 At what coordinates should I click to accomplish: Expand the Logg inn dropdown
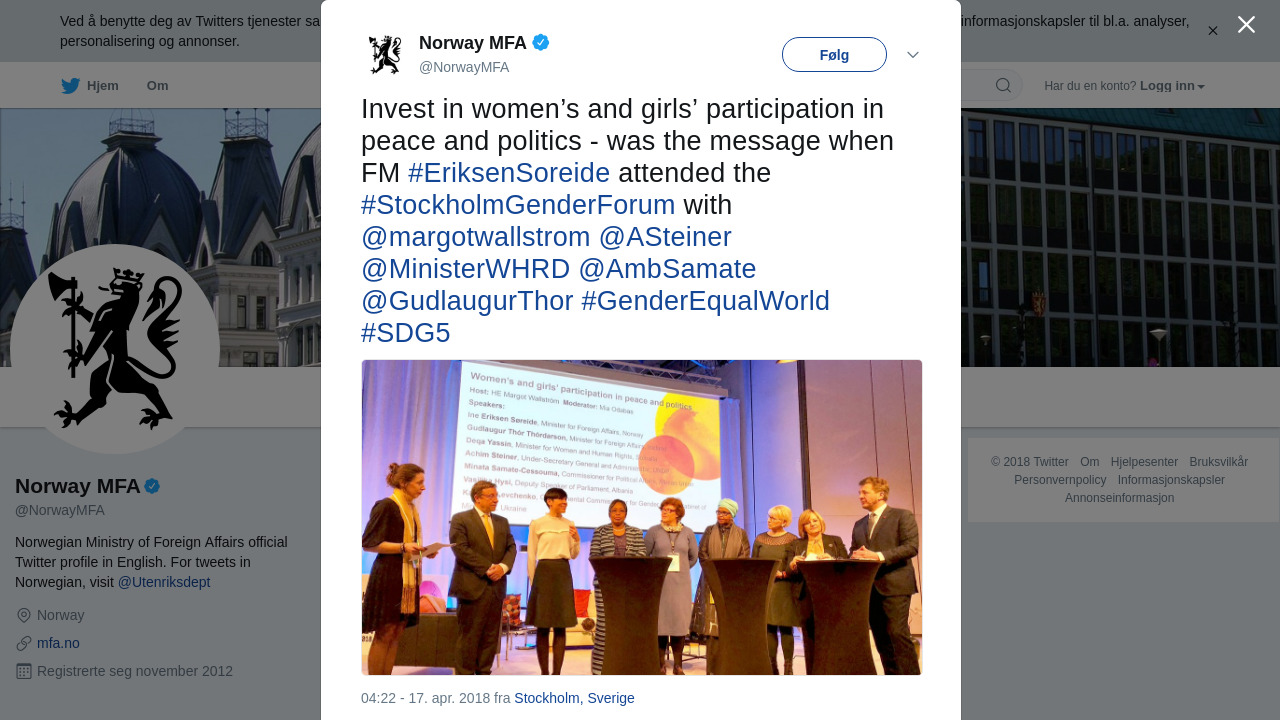1173,86
